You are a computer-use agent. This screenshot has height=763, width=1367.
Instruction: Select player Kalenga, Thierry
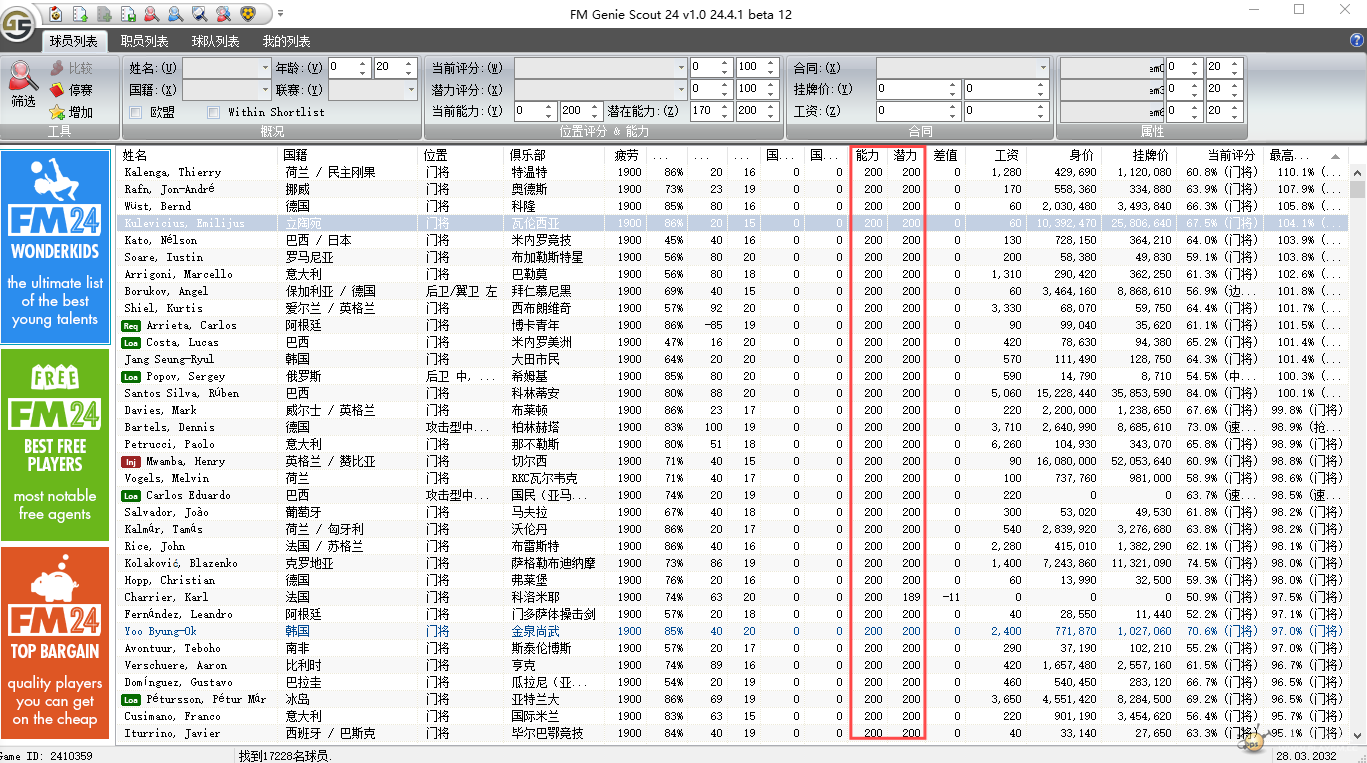pyautogui.click(x=172, y=172)
